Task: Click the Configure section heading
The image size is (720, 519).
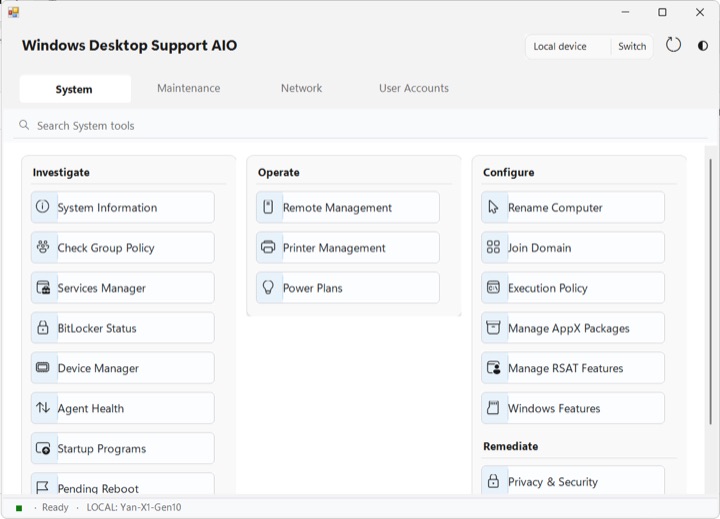Action: [x=509, y=172]
